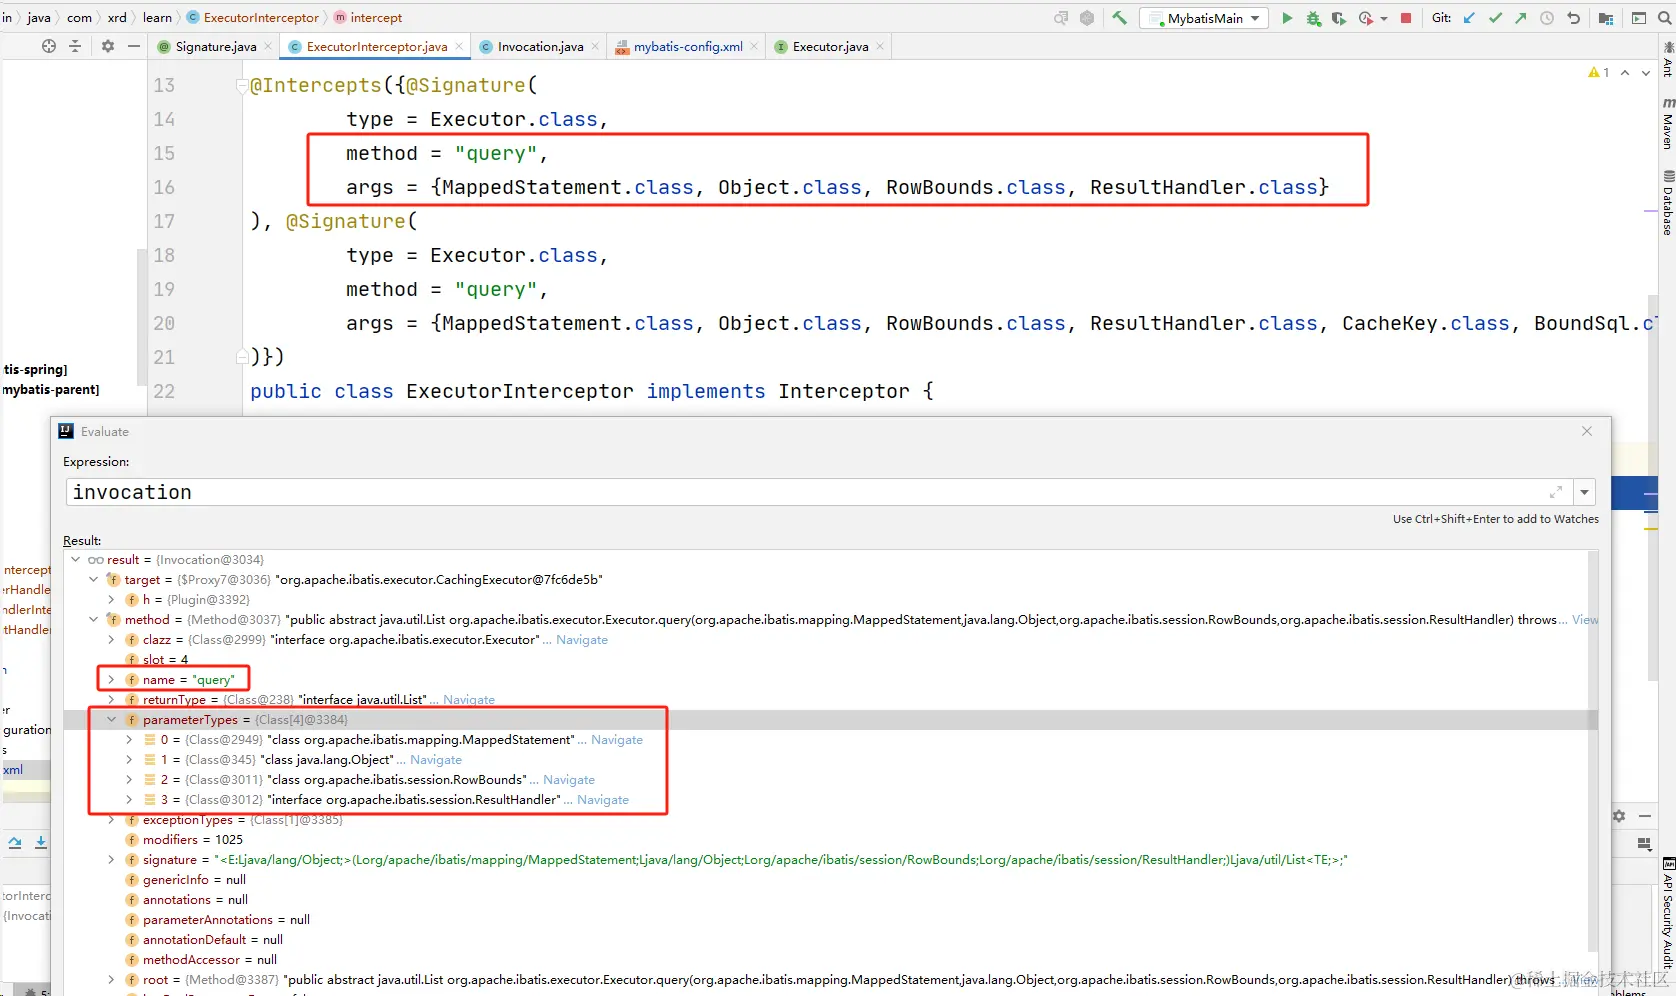Click the Profiler run icon
Screen dimensions: 1676x996
coord(1365,18)
